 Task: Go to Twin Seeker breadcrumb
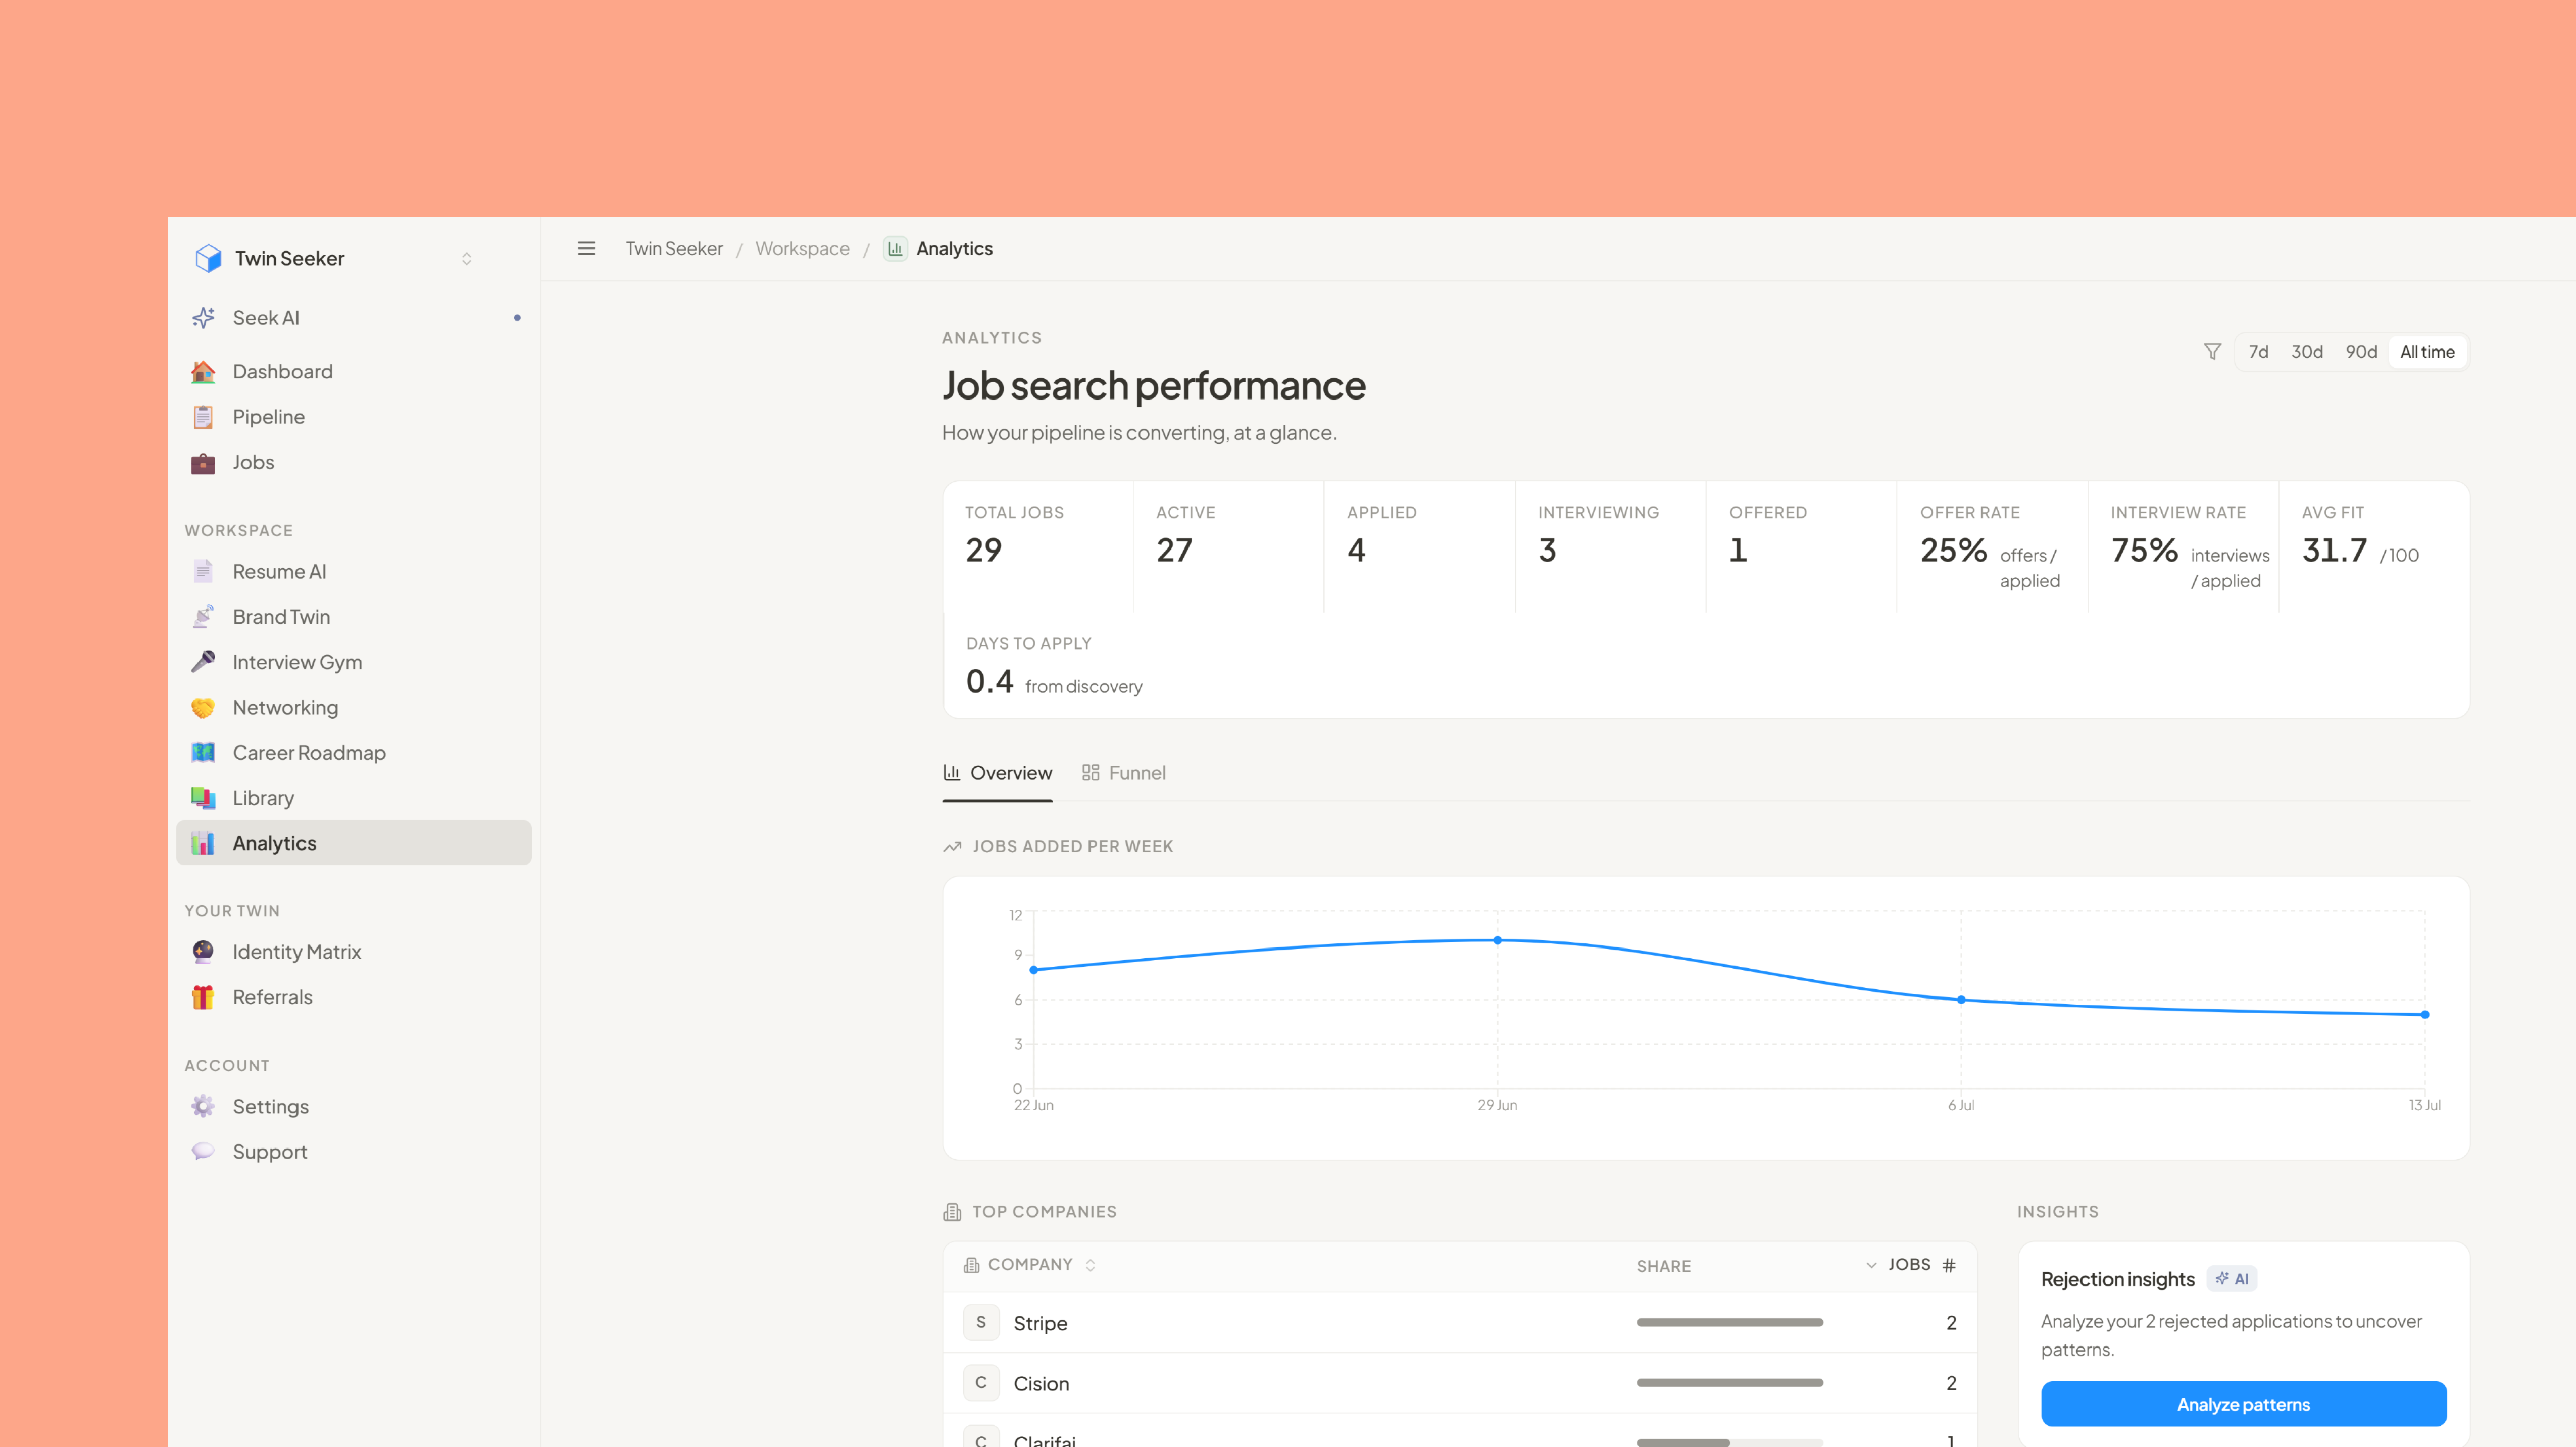pyautogui.click(x=674, y=248)
